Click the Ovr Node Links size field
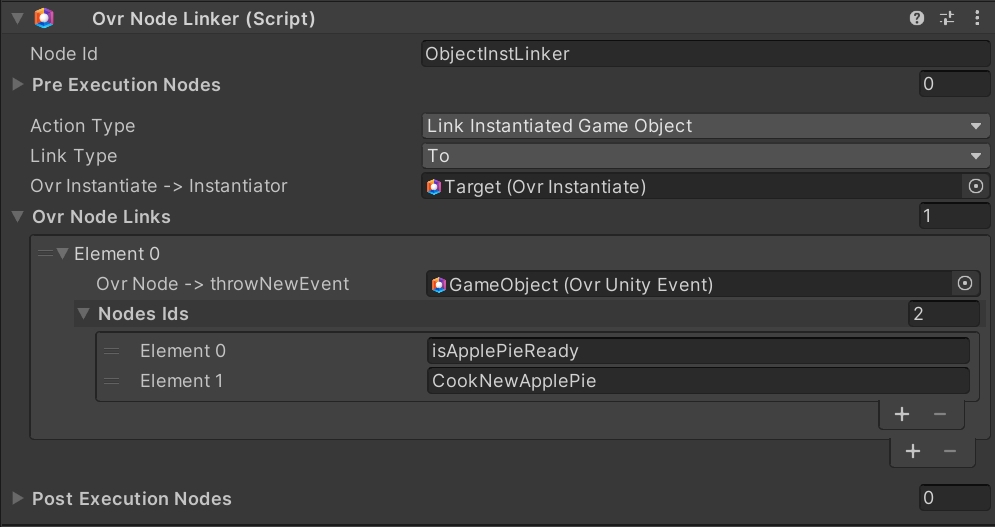The image size is (995, 527). coord(954,216)
